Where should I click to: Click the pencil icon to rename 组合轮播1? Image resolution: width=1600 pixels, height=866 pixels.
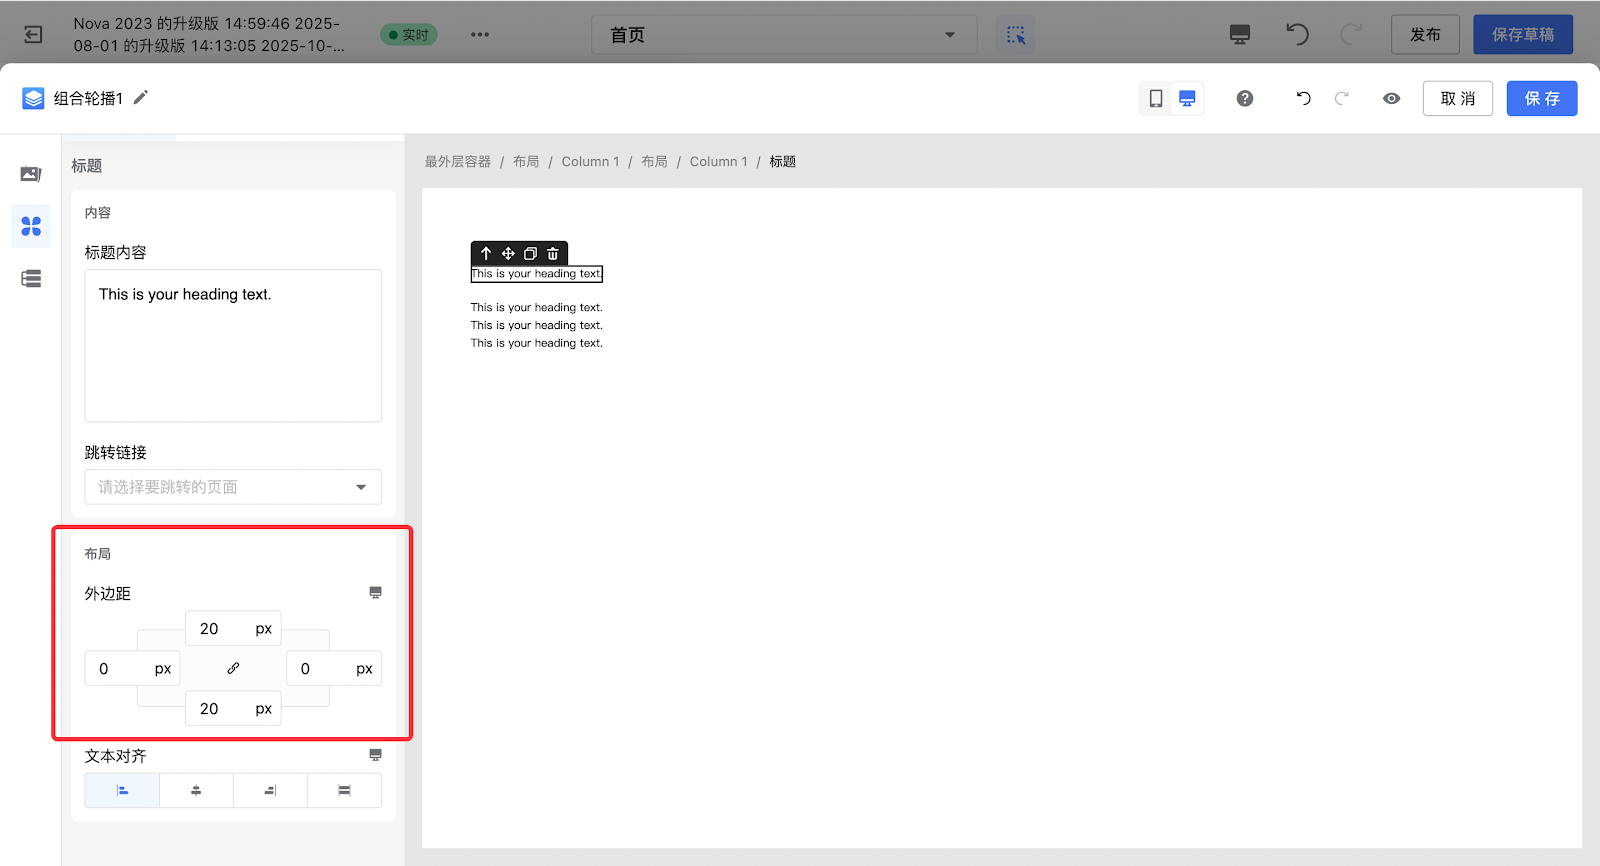141,97
